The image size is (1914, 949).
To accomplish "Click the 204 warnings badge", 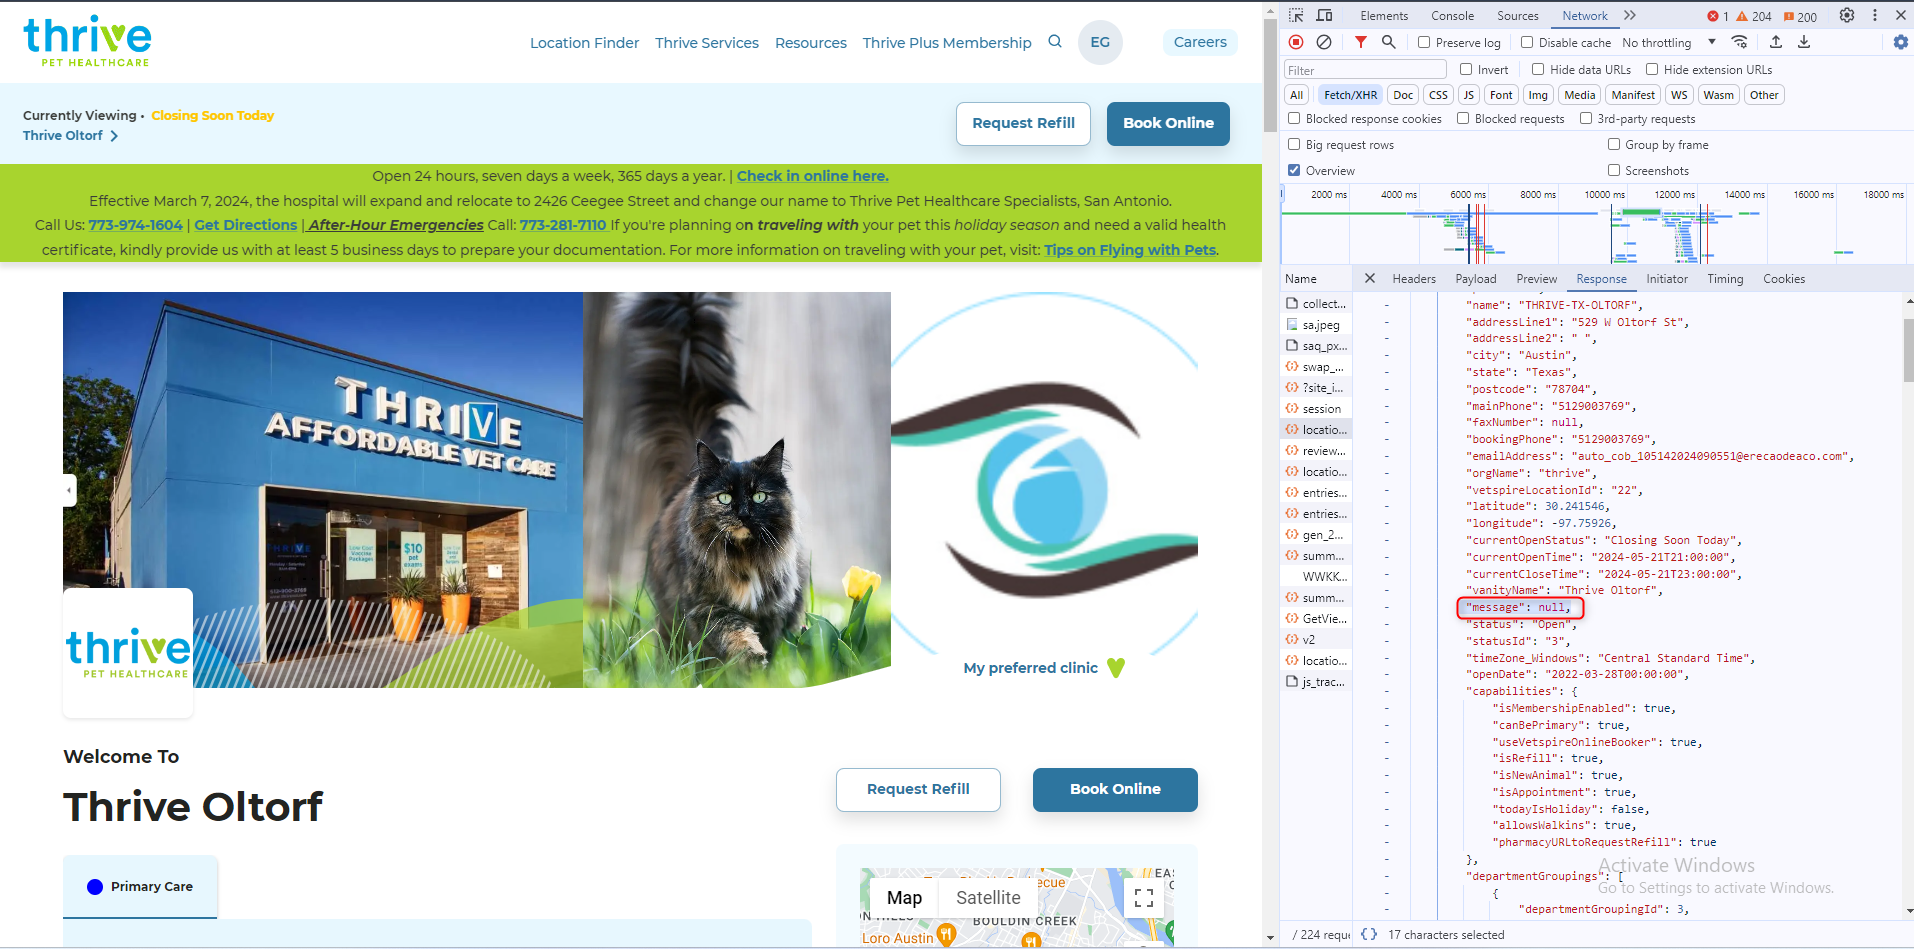I will 1754,16.
